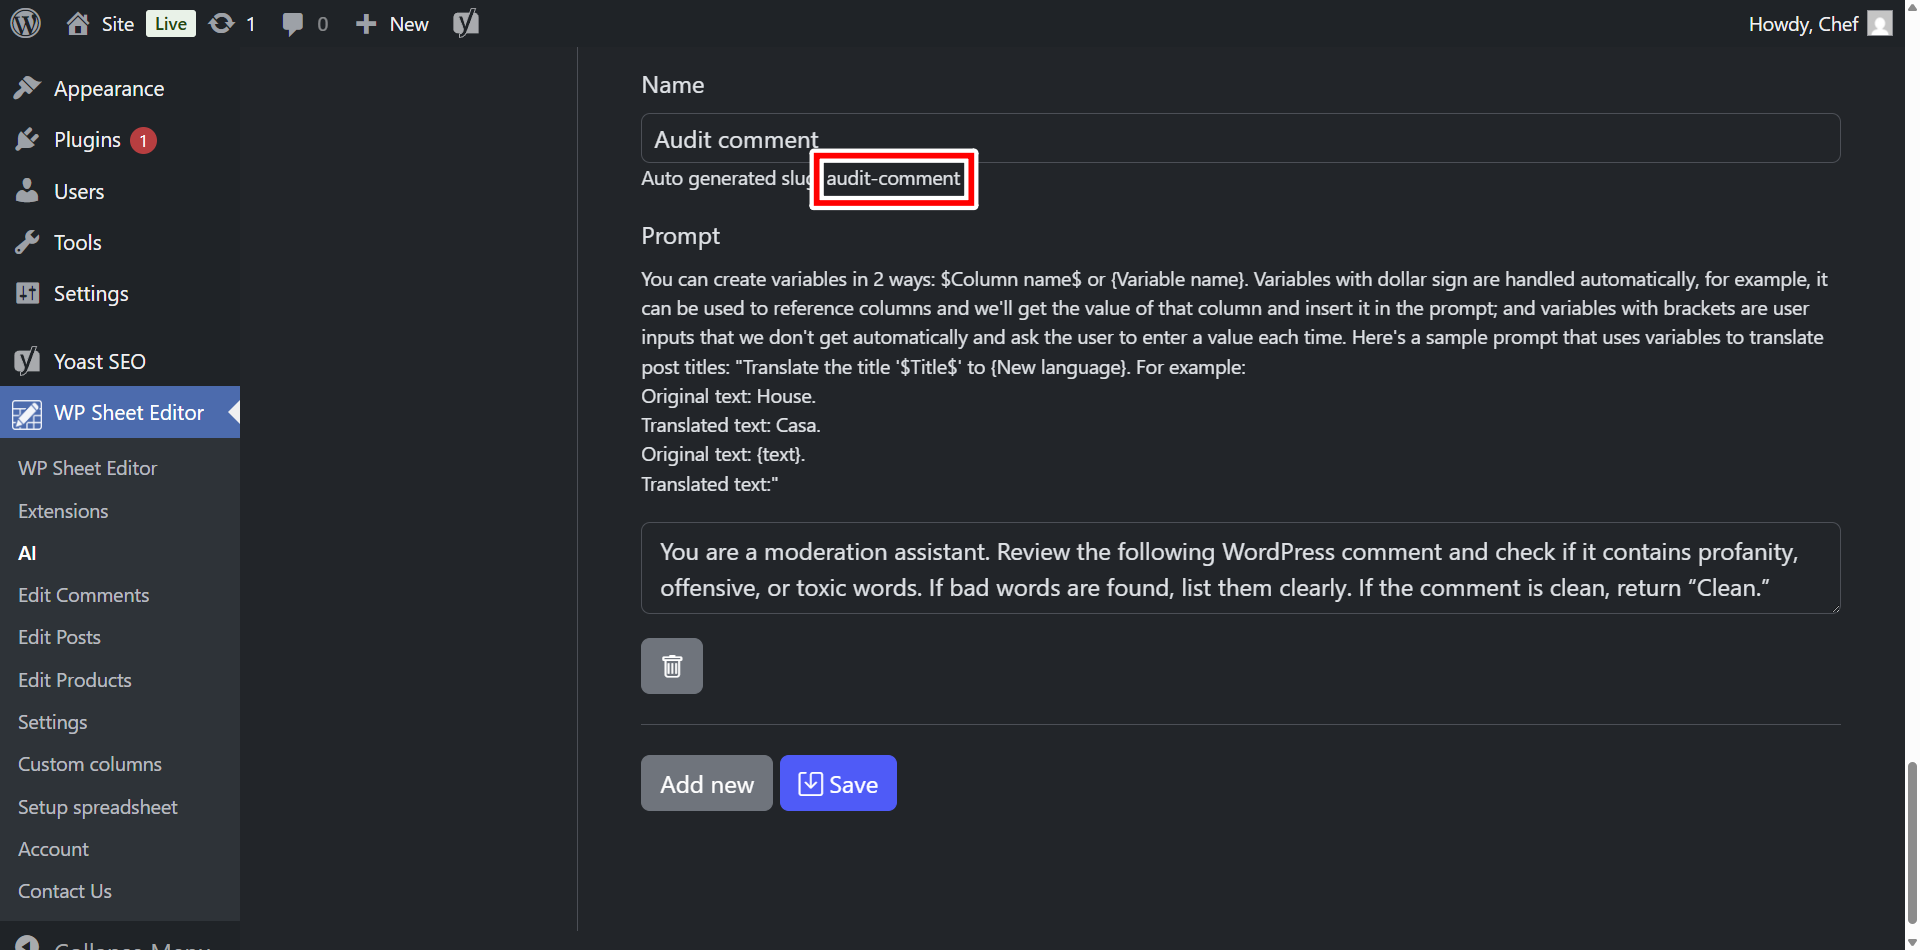
Task: Select Edit Comments submenu item
Action: (84, 595)
